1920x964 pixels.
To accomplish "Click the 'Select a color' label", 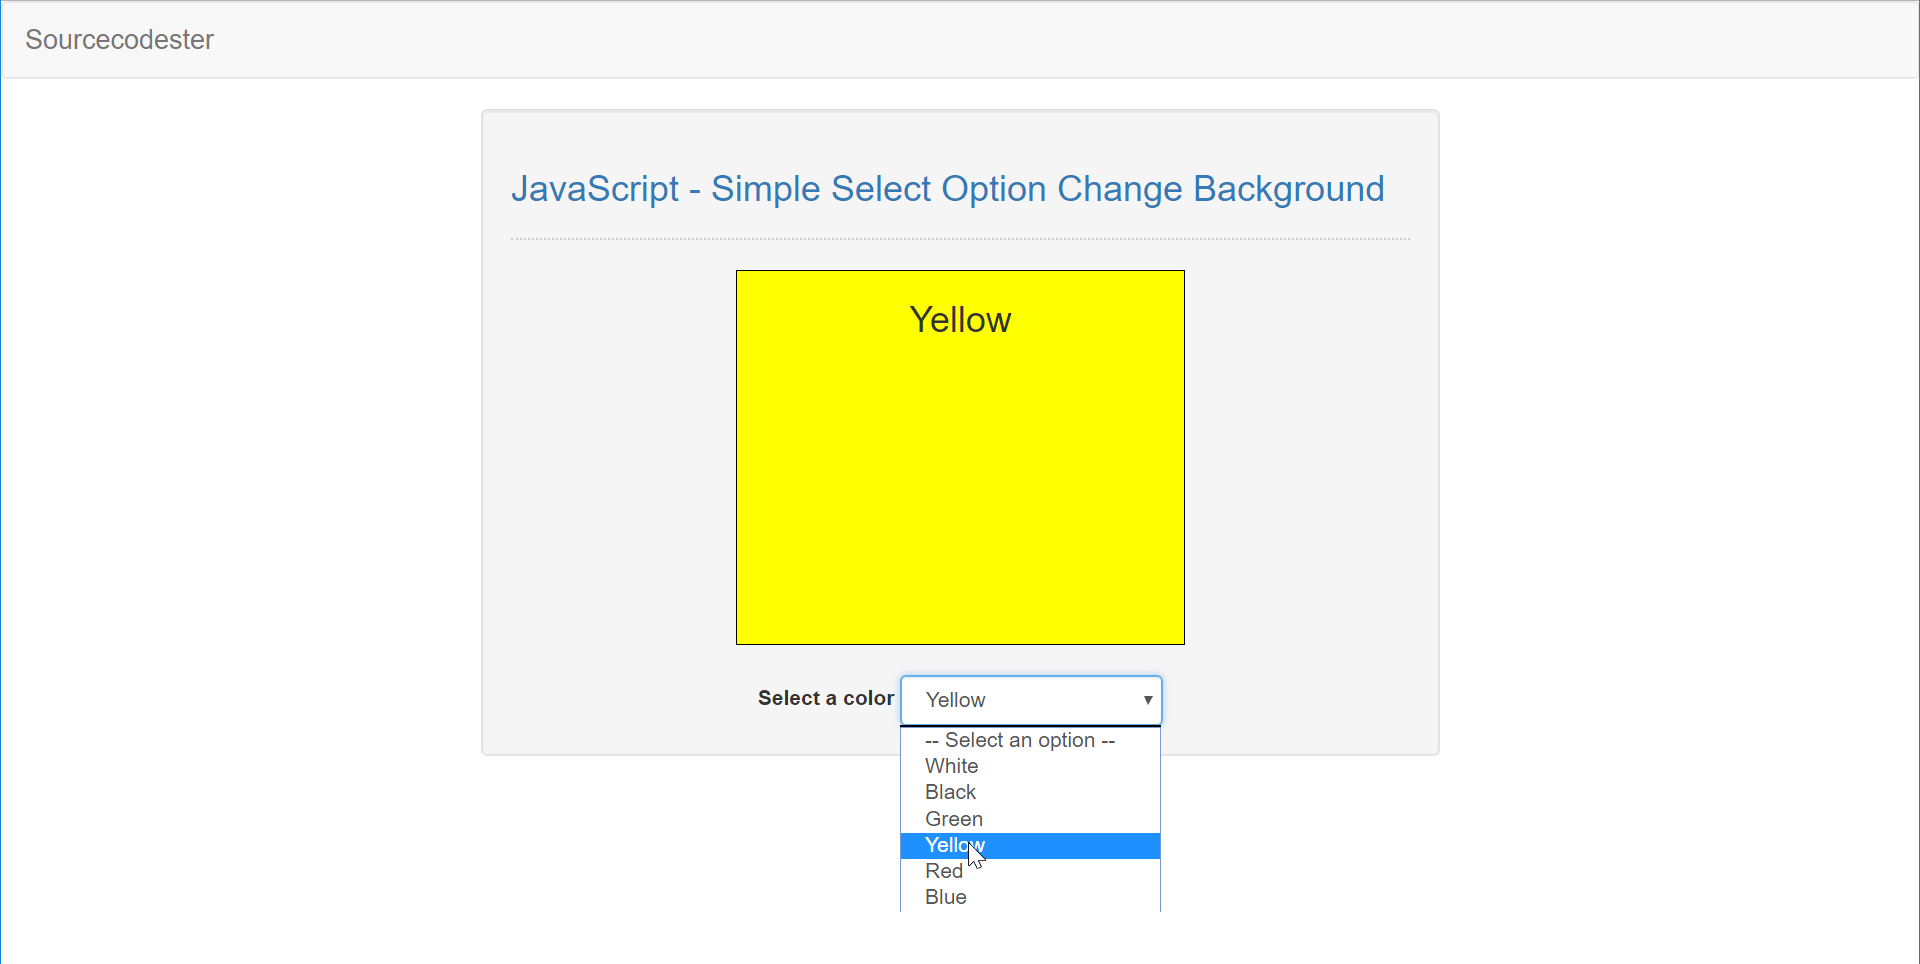I will point(824,698).
